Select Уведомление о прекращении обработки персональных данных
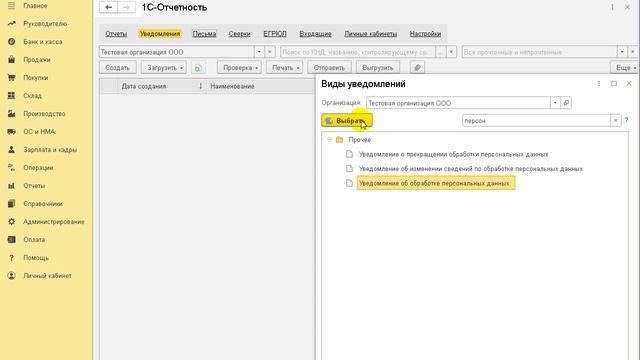Viewport: 640px width, 360px height. point(453,154)
